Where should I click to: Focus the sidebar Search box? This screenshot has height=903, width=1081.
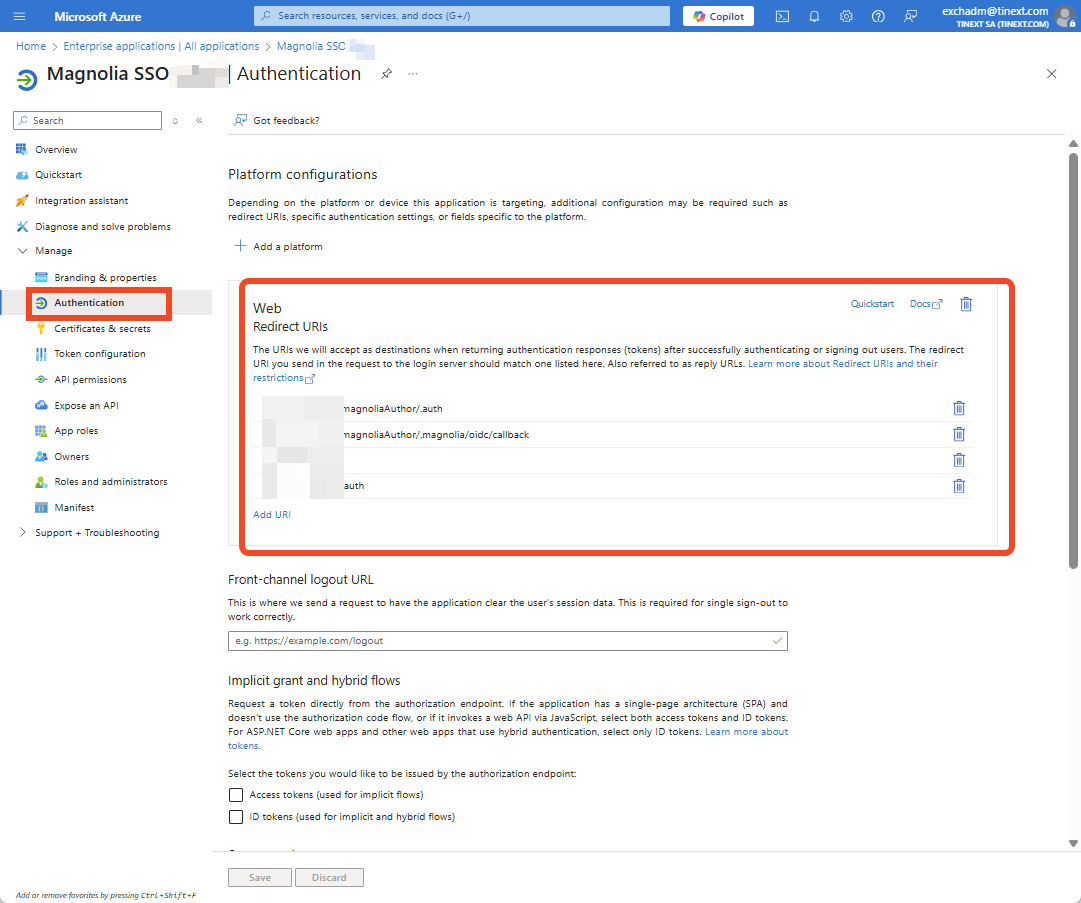(x=88, y=121)
